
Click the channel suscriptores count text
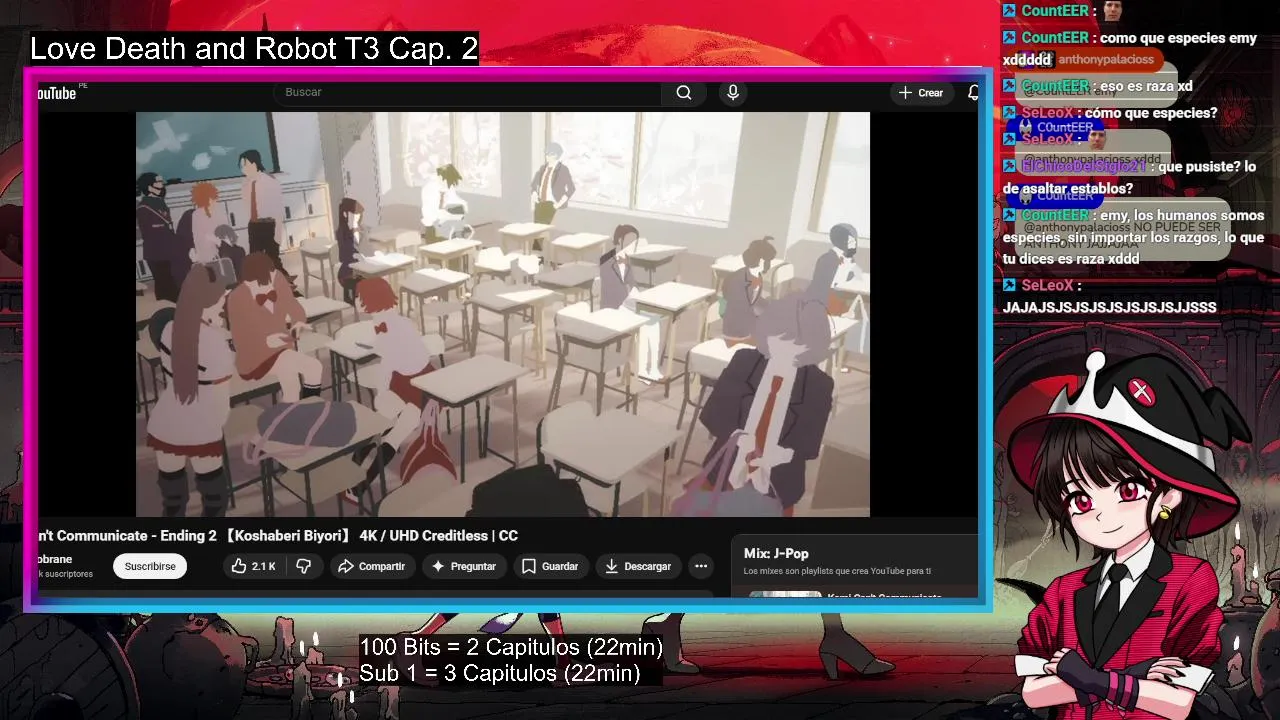point(65,574)
